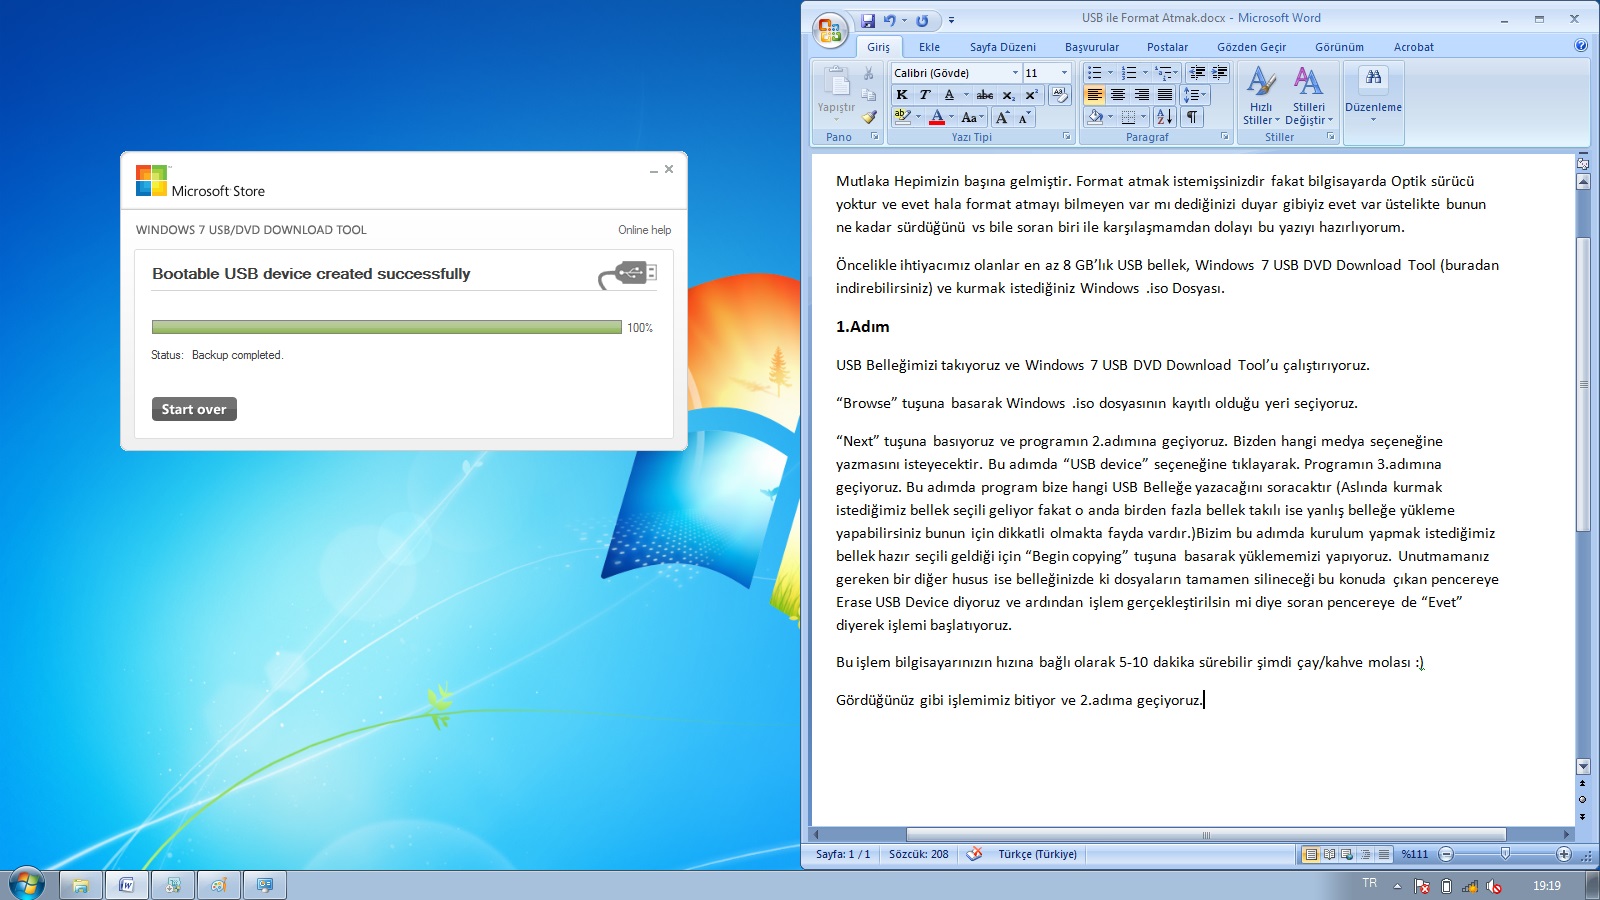
Task: Click the Sözcük: 208 word count
Action: 919,854
